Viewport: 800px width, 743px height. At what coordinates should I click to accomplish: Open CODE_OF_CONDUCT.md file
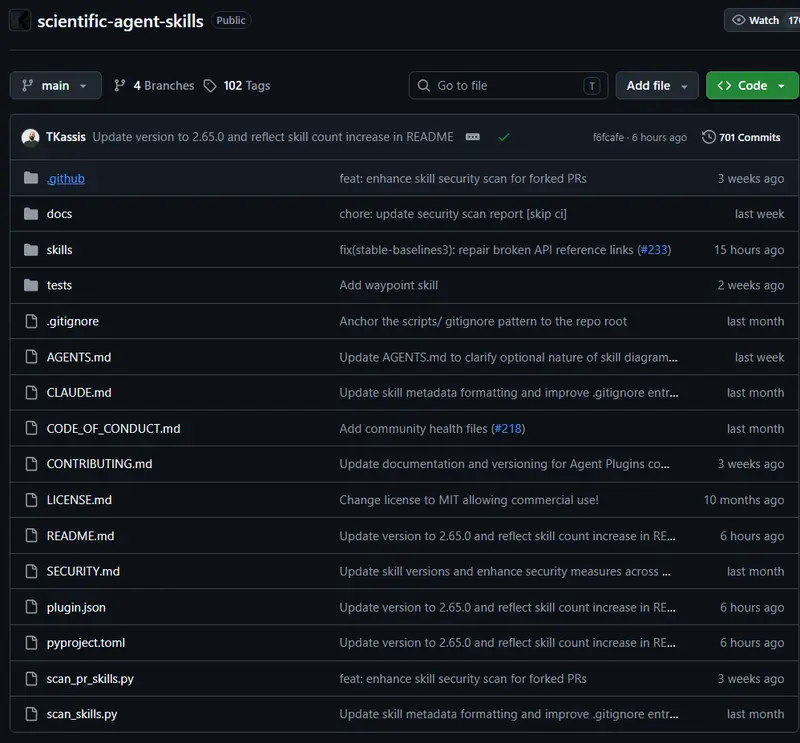(x=113, y=429)
